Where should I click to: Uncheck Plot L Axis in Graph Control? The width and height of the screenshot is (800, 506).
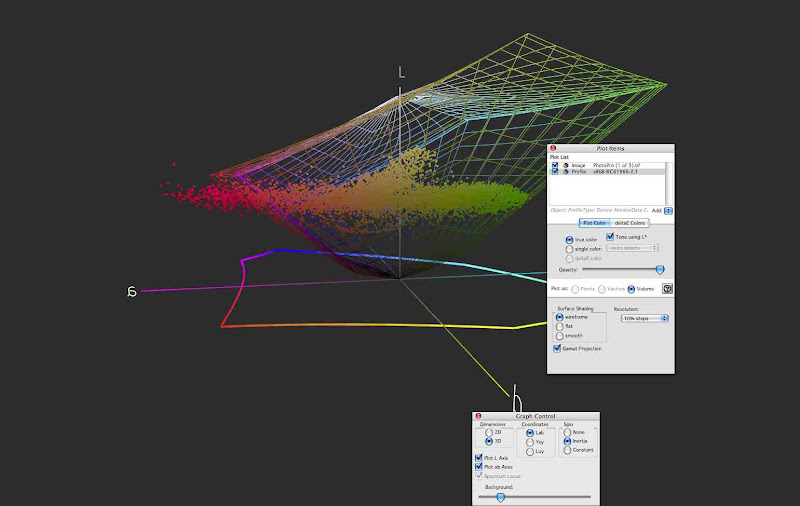tap(479, 458)
